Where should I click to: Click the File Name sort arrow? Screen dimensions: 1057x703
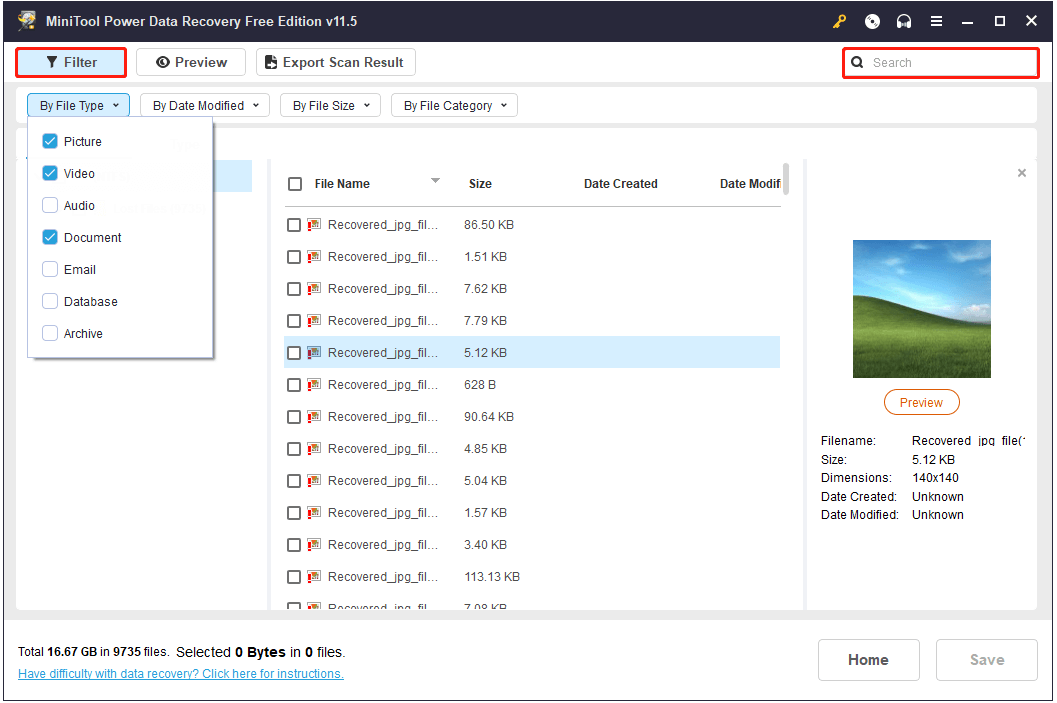[x=435, y=181]
